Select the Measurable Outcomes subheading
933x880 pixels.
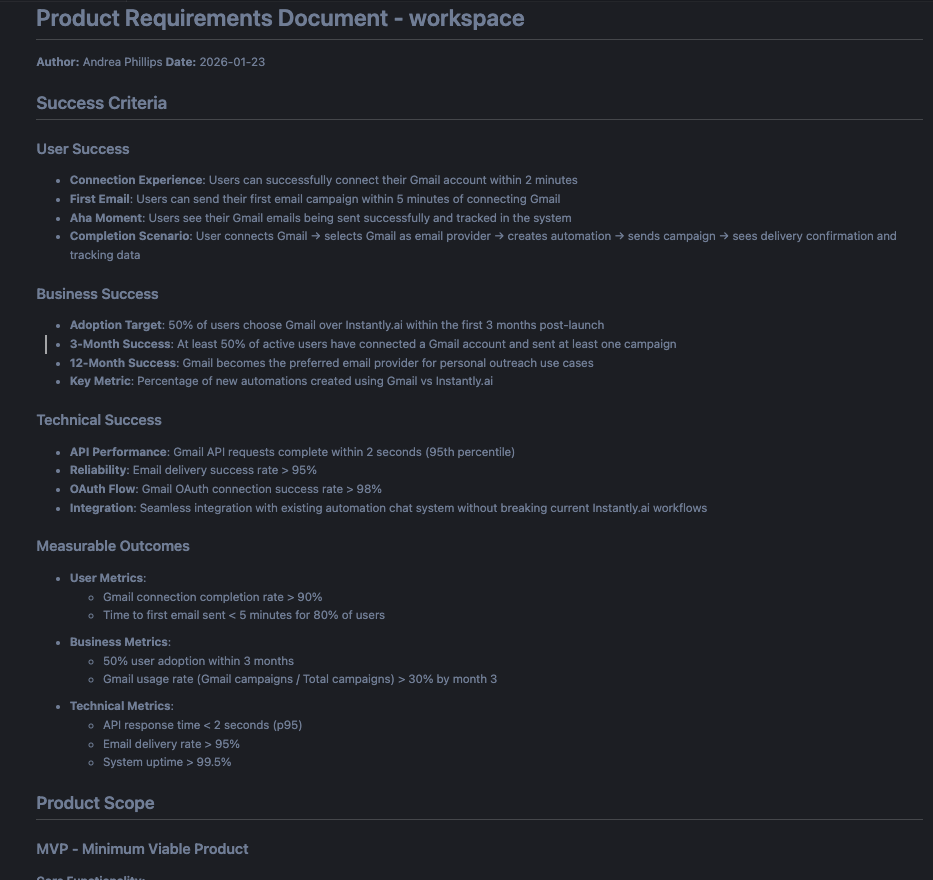tap(113, 546)
